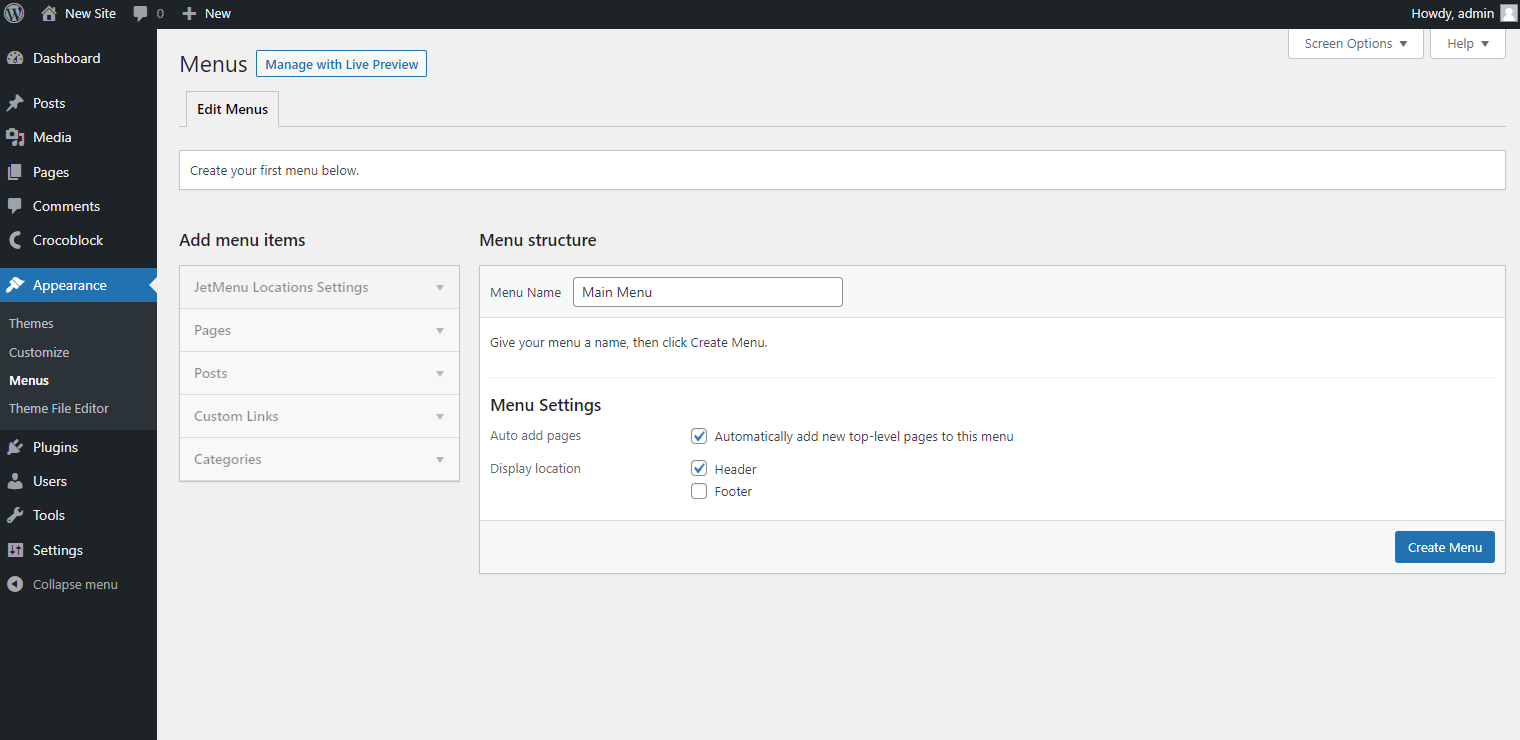Visit New Site link in admin bar
Screen dimensions: 1520x740
click(x=90, y=14)
